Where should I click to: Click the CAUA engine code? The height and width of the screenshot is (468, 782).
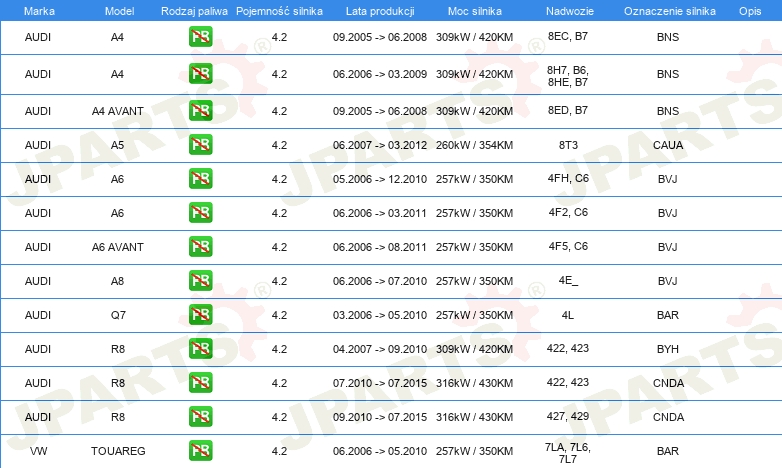click(x=668, y=145)
